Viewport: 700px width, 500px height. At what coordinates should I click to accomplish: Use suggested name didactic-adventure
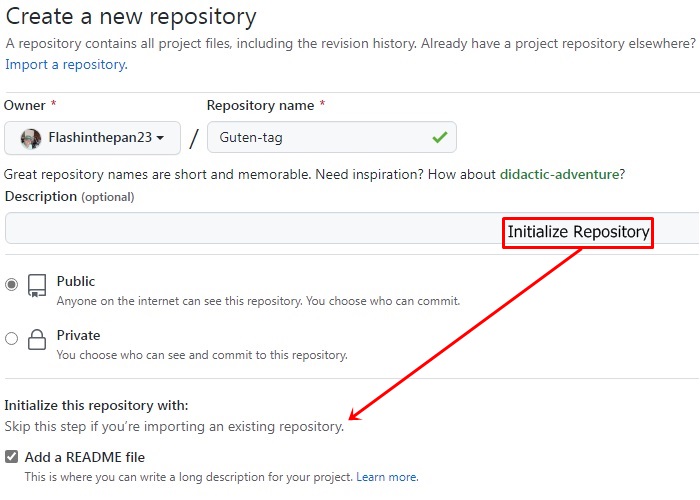point(559,174)
